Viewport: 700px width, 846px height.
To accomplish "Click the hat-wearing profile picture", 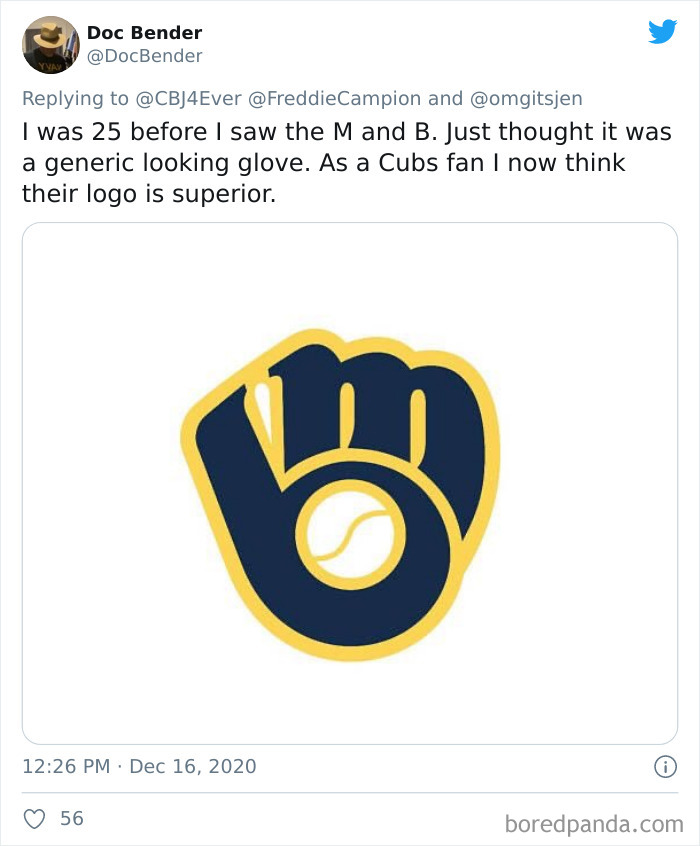I will pyautogui.click(x=49, y=44).
